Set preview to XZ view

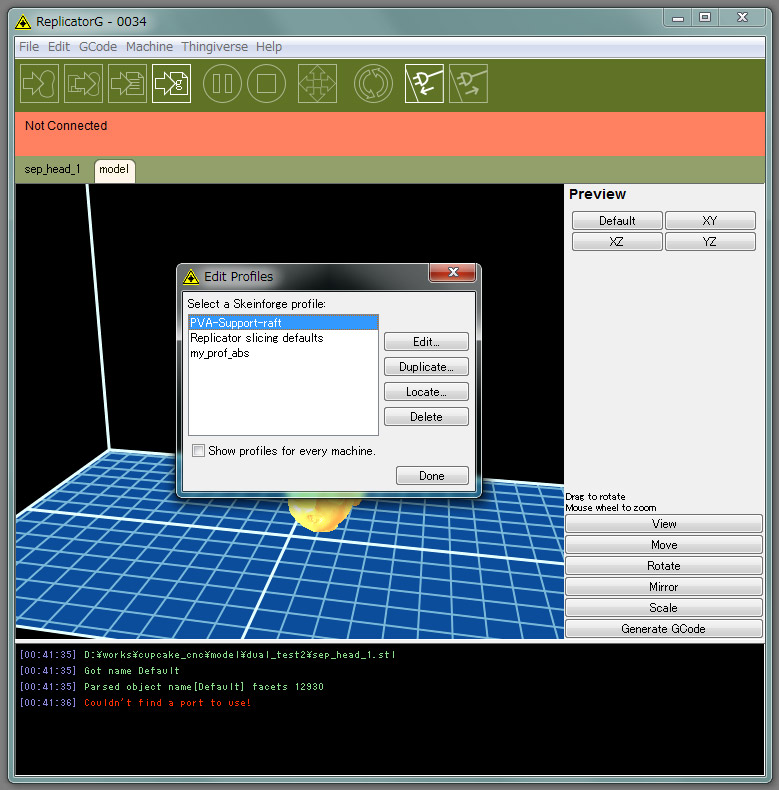tap(617, 242)
